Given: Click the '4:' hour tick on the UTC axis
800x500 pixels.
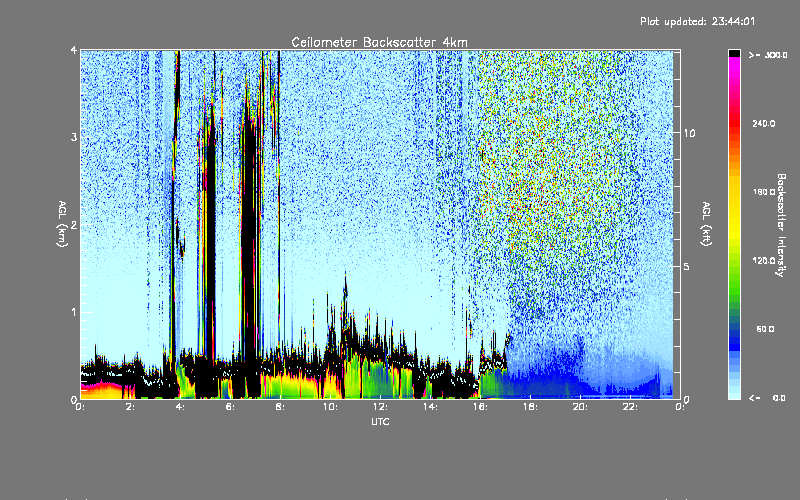Looking at the screenshot, I should 180,407.
